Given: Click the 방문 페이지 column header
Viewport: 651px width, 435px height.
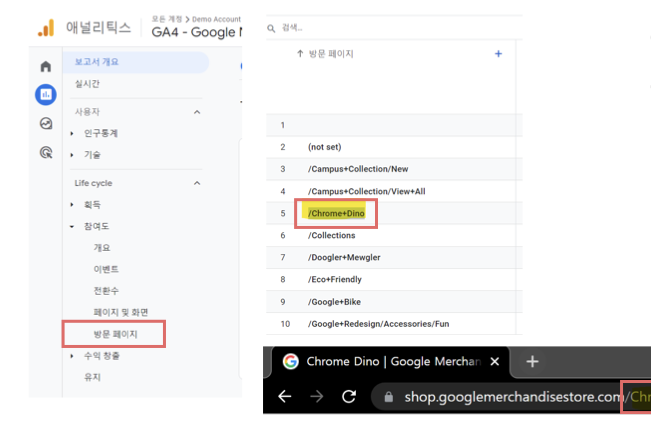Looking at the screenshot, I should (x=331, y=54).
